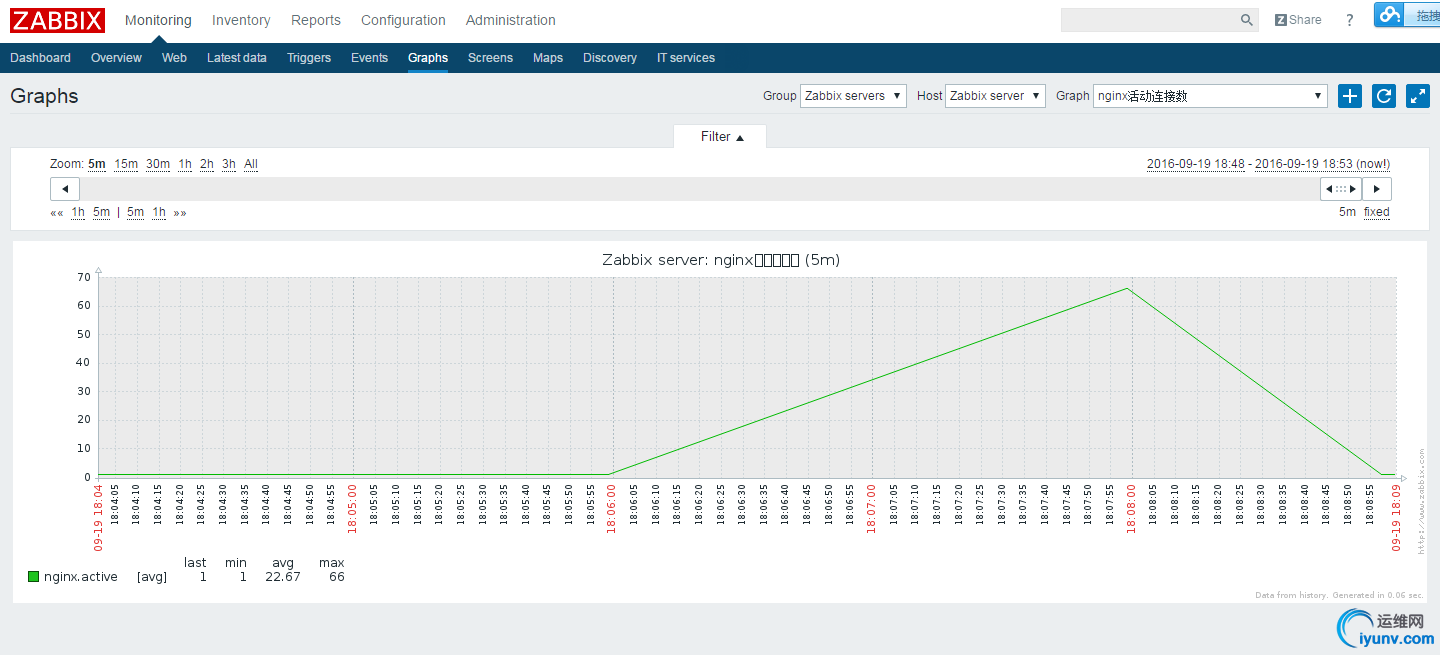Open the help question mark icon
Viewport: 1440px width, 655px height.
click(1350, 20)
